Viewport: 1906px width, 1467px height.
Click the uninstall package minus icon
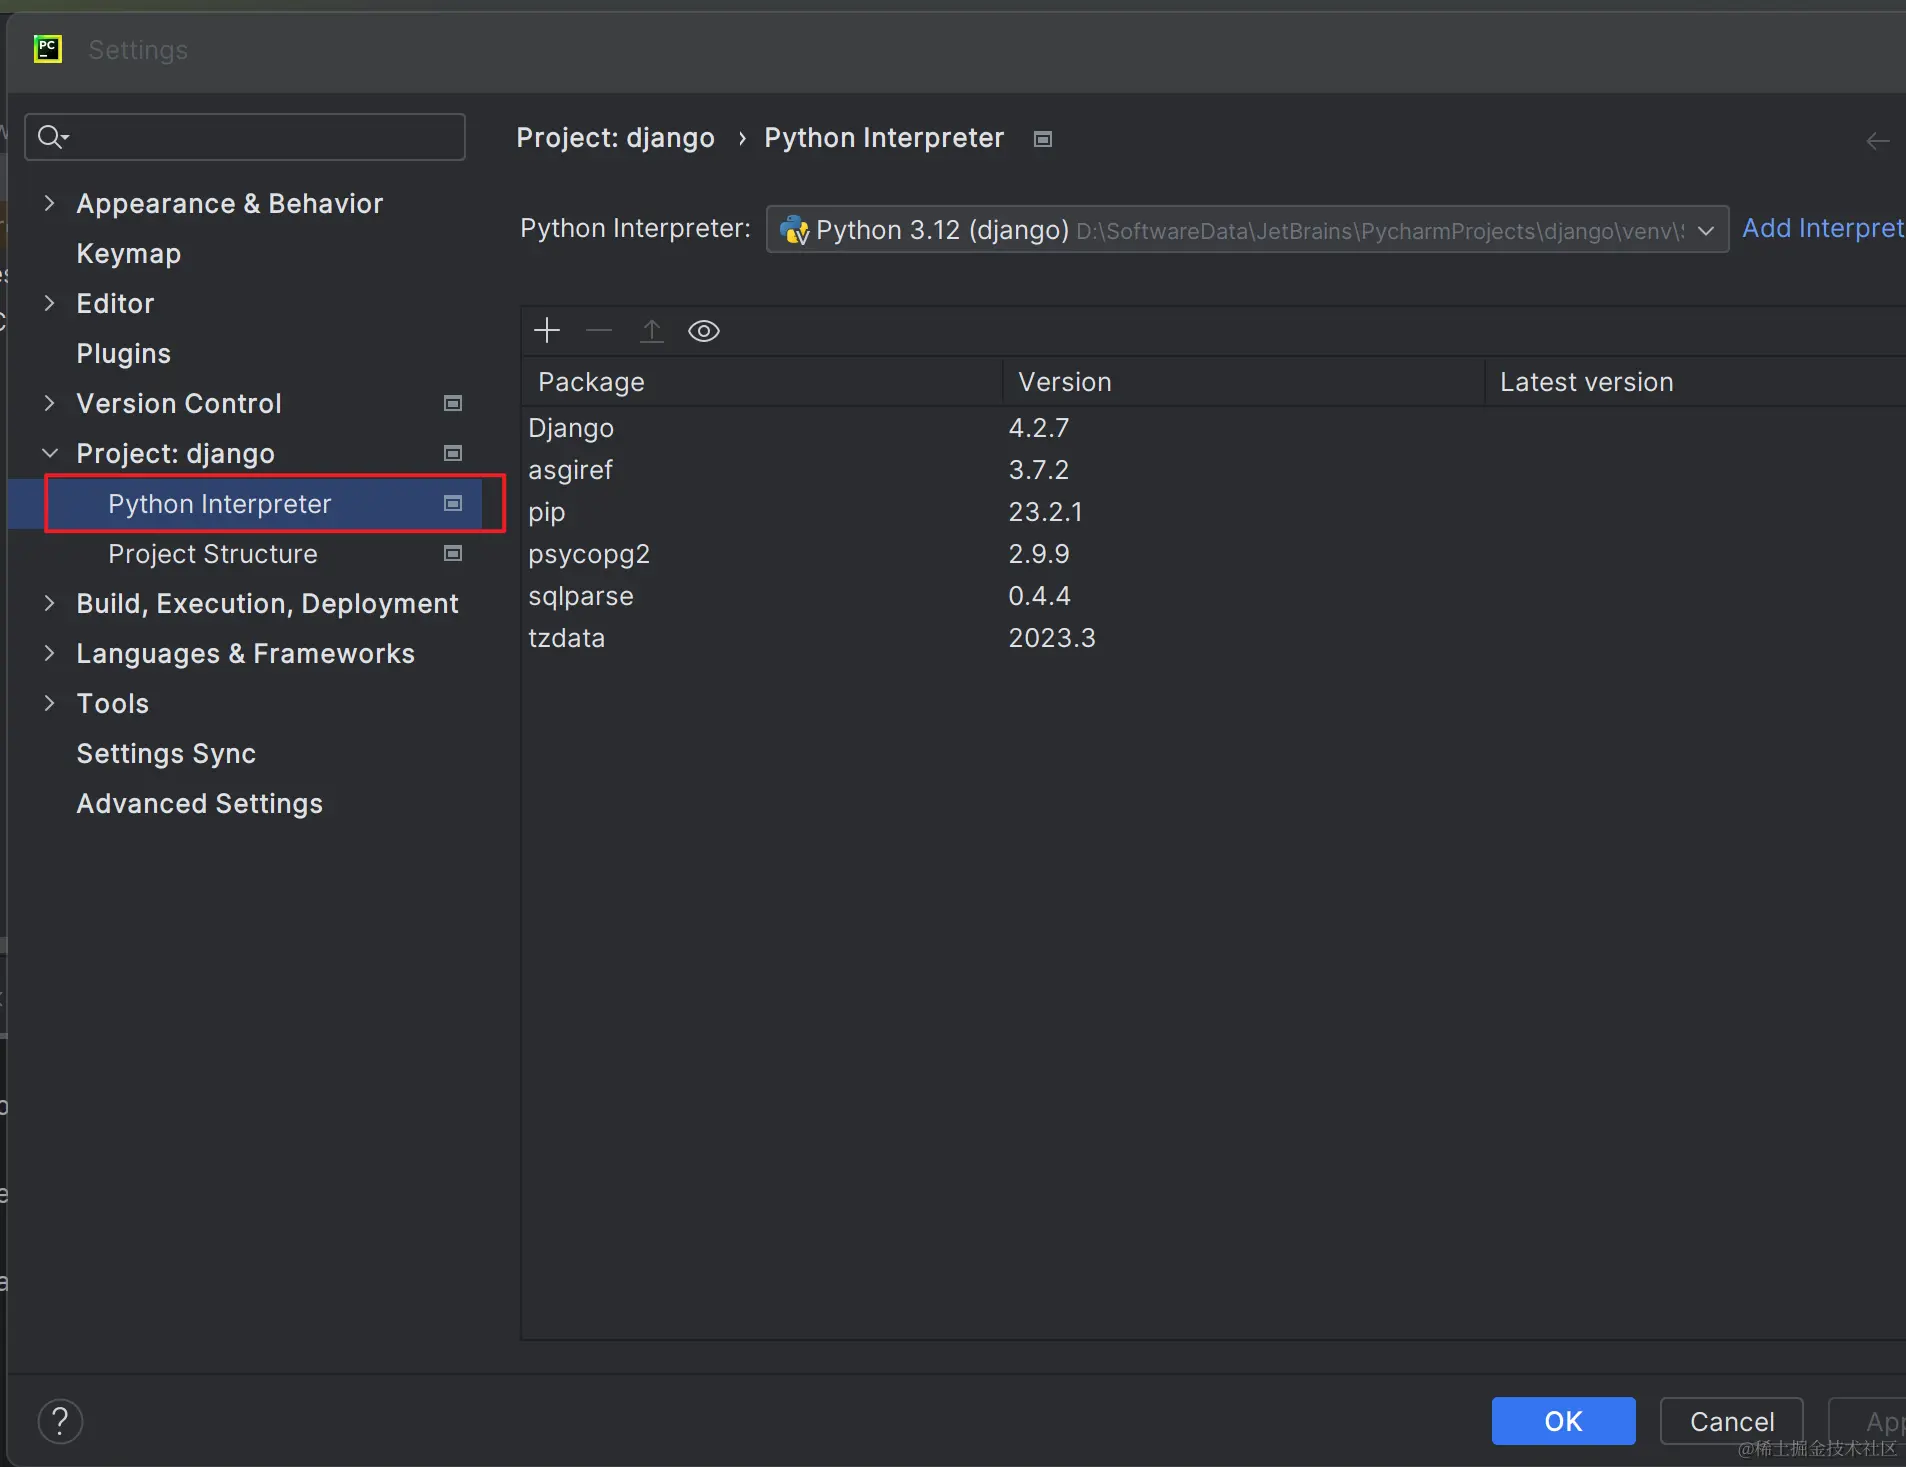click(599, 331)
